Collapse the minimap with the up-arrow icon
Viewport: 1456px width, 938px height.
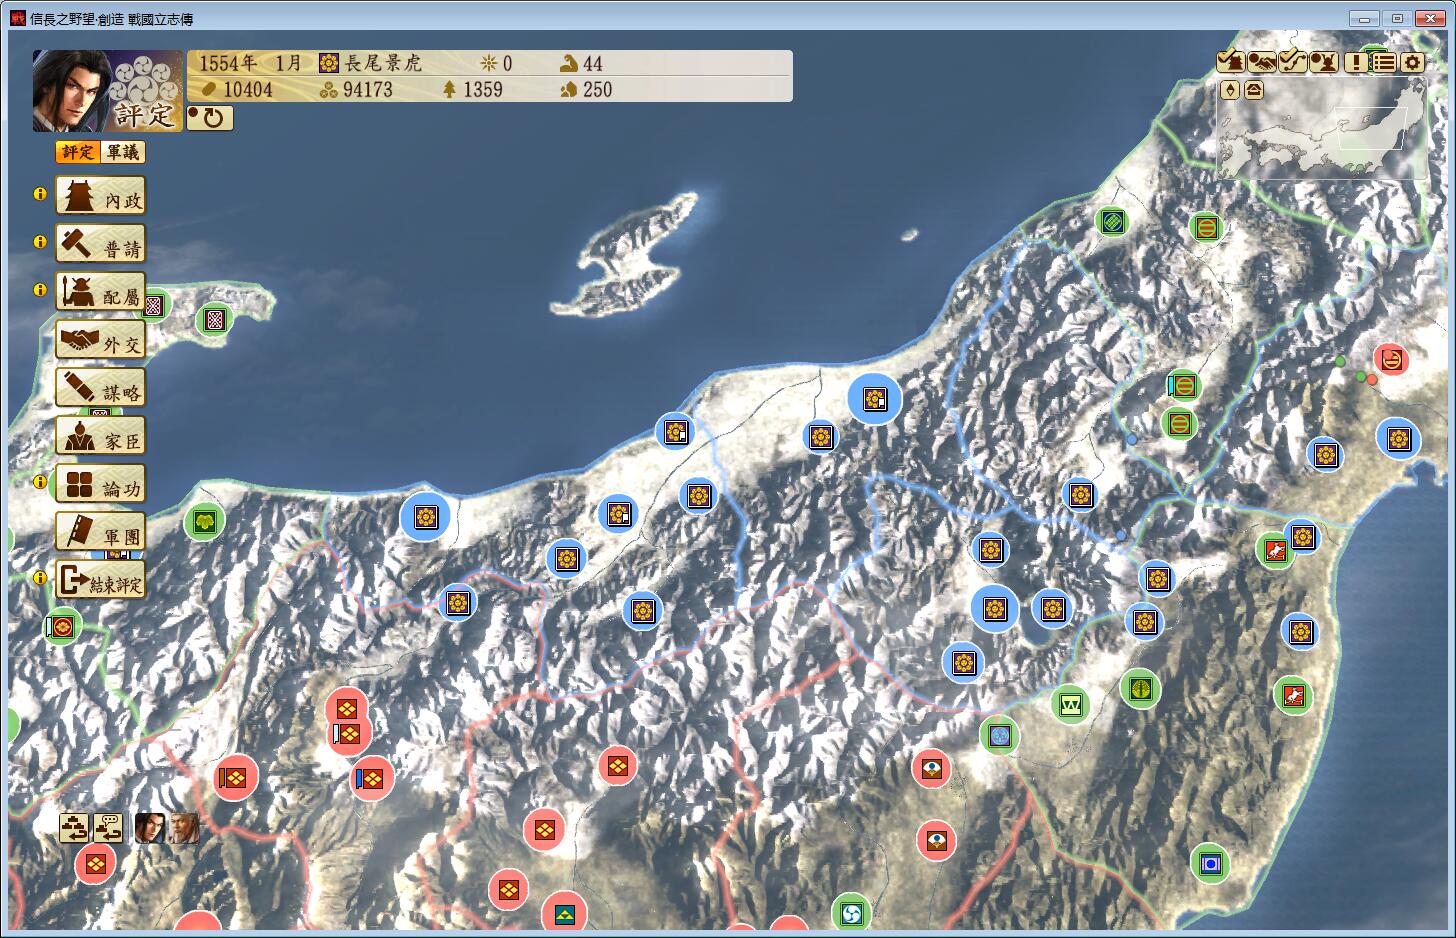[x=1253, y=90]
